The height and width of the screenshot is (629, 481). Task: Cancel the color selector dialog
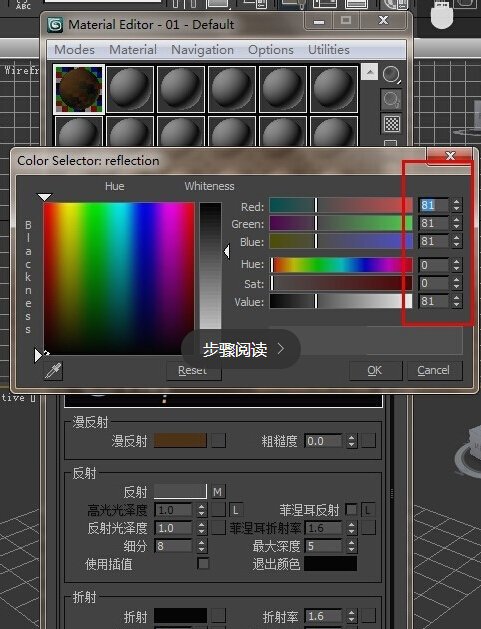(x=434, y=370)
